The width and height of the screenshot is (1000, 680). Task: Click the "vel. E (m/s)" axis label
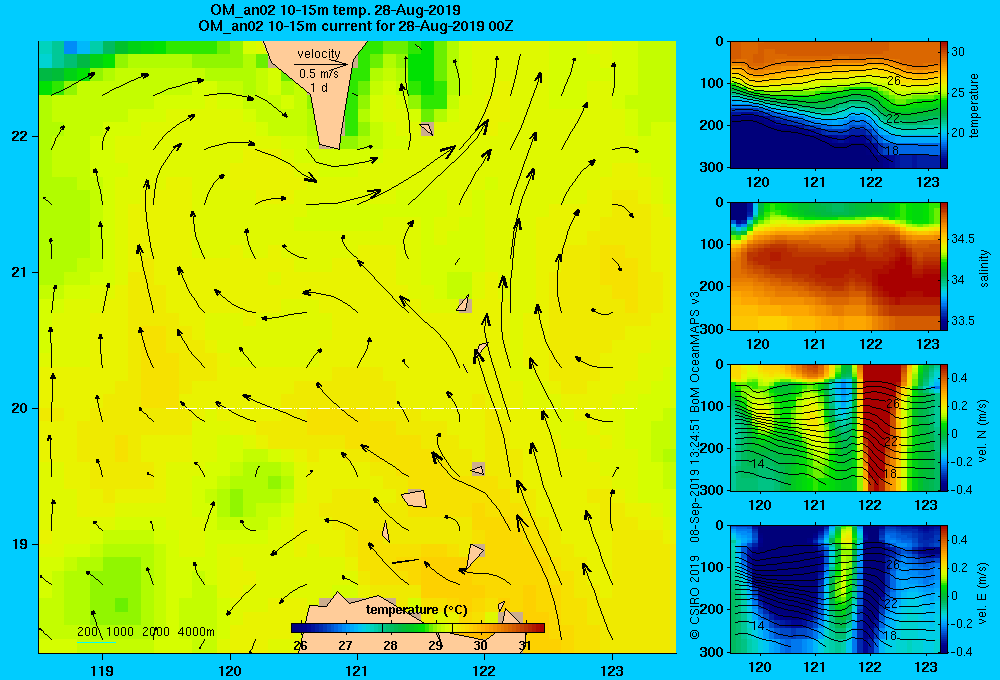pos(984,593)
